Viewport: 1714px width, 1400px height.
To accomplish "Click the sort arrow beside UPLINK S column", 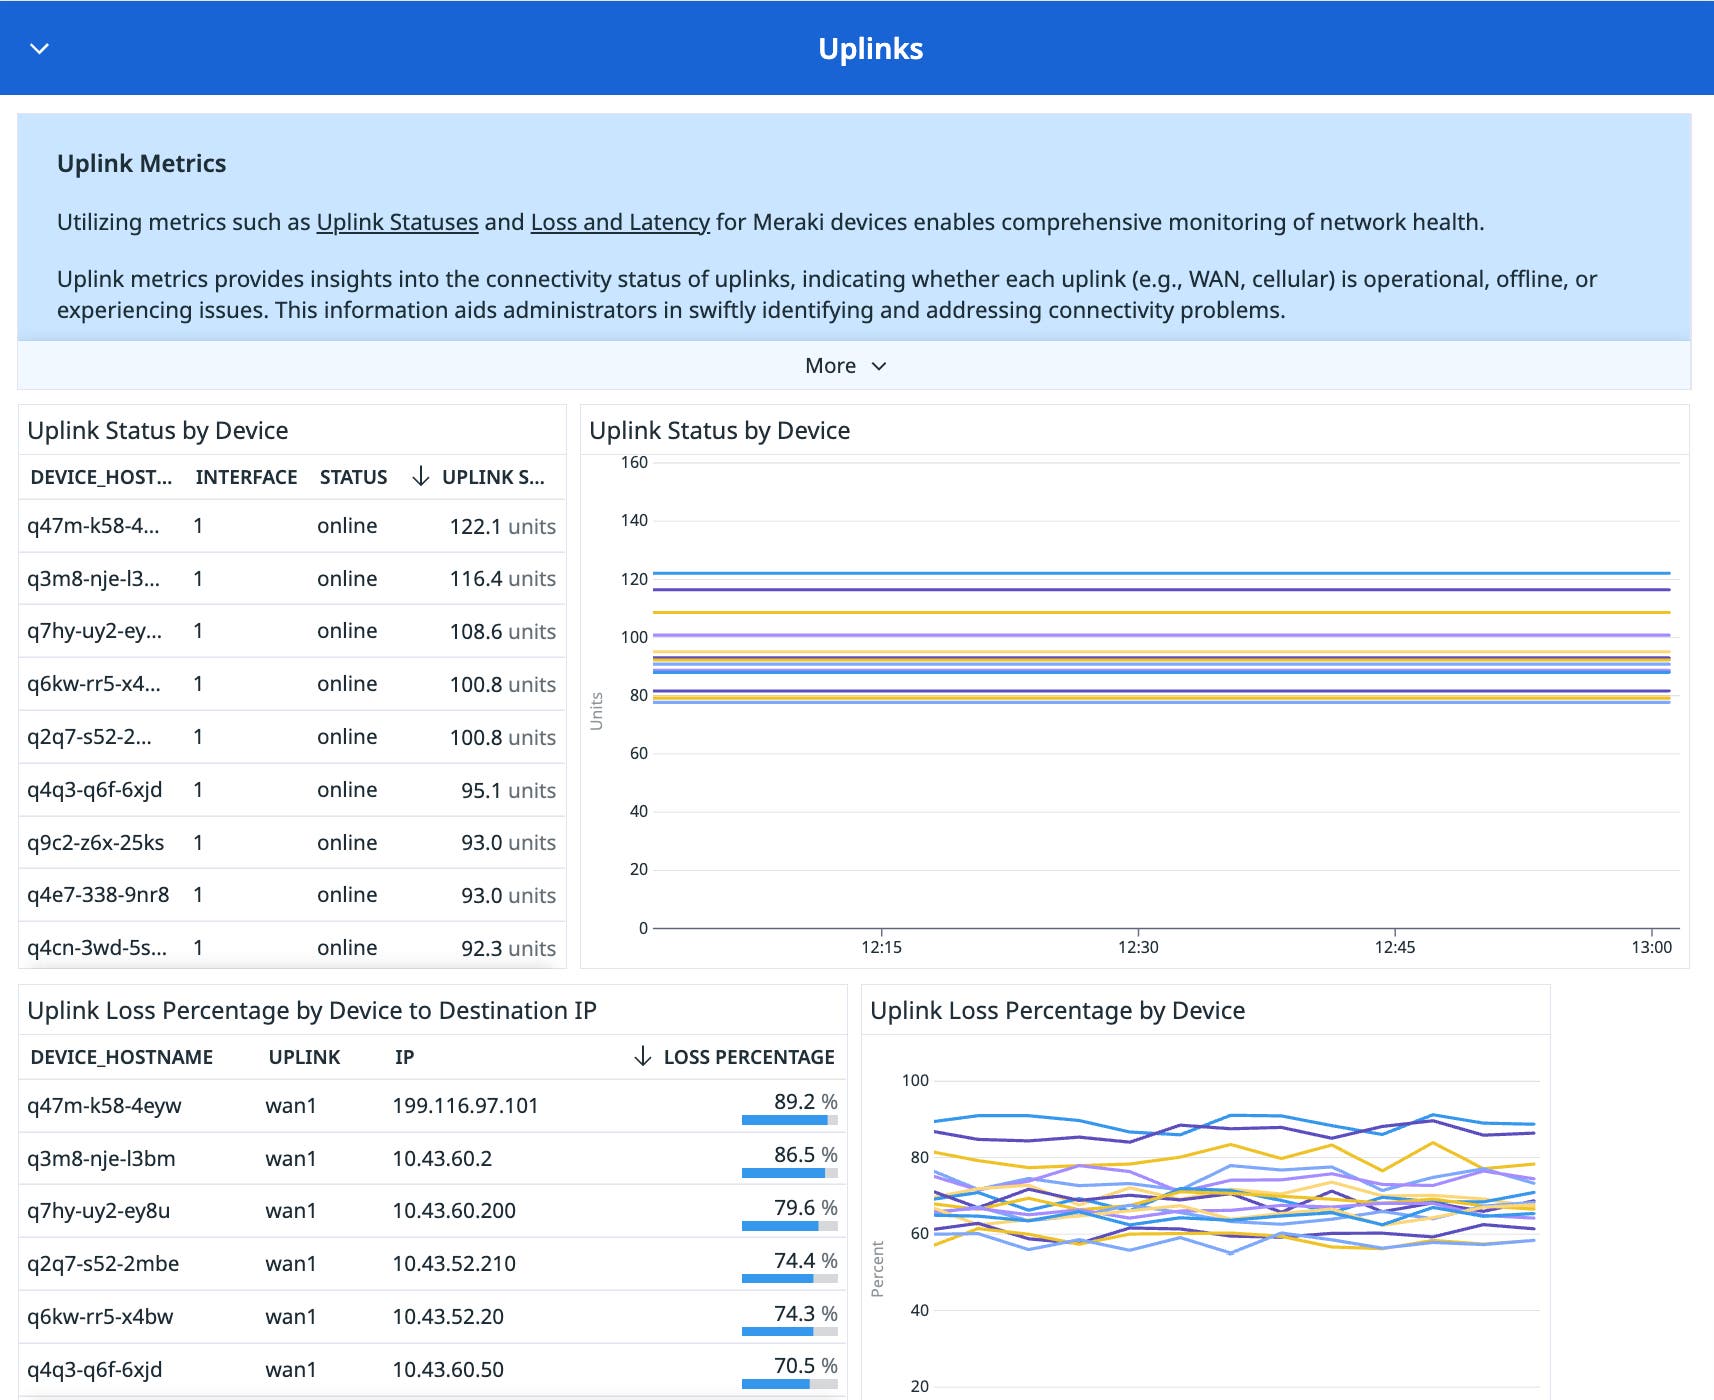I will [x=419, y=477].
